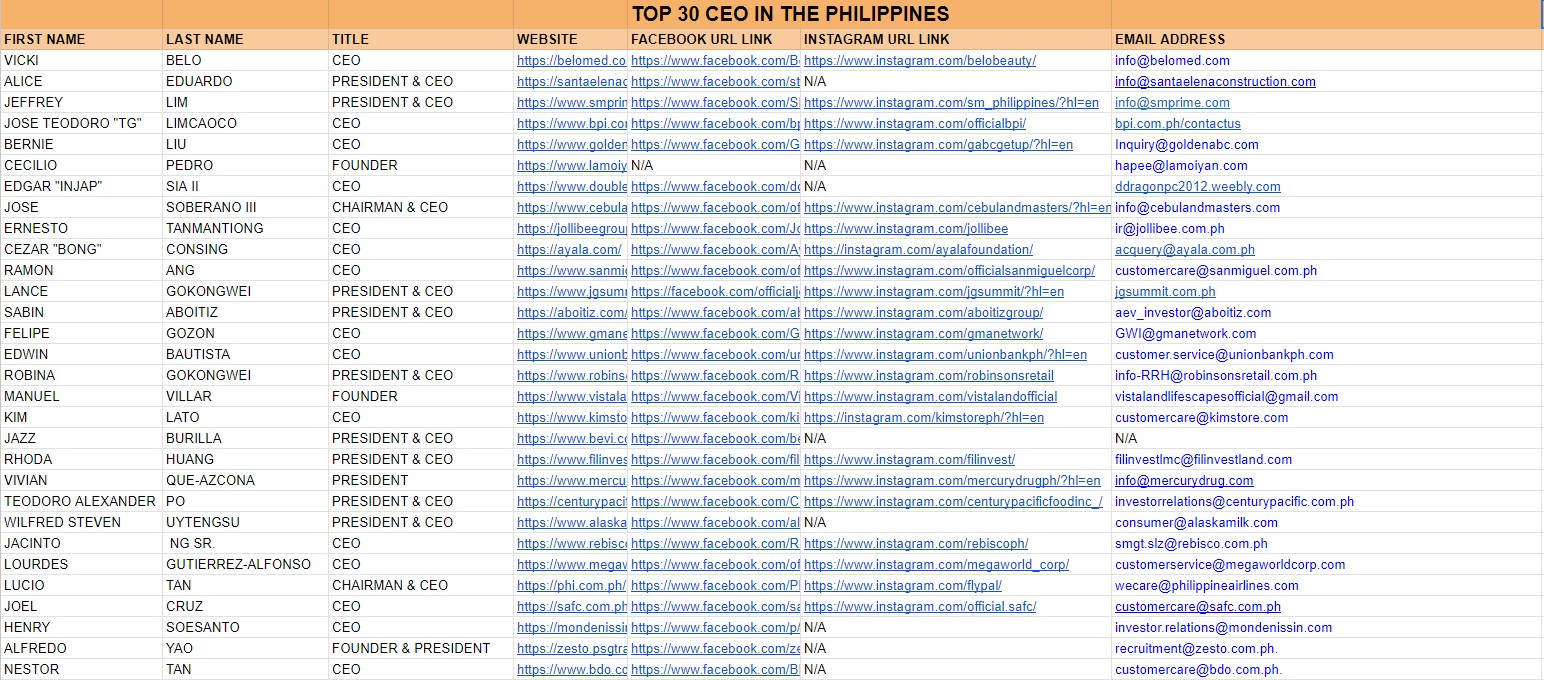Select the FOUNDER & PRESIDENT title cell

pos(421,649)
